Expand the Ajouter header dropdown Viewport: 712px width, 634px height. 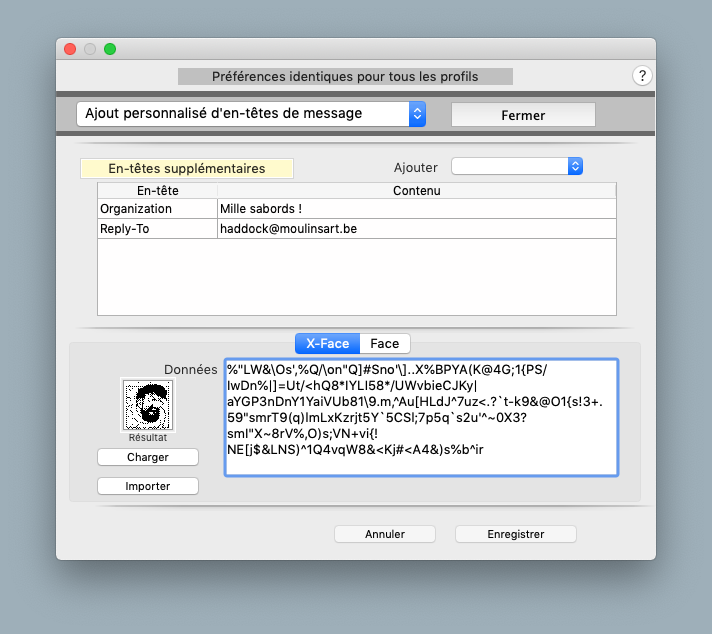(x=516, y=167)
